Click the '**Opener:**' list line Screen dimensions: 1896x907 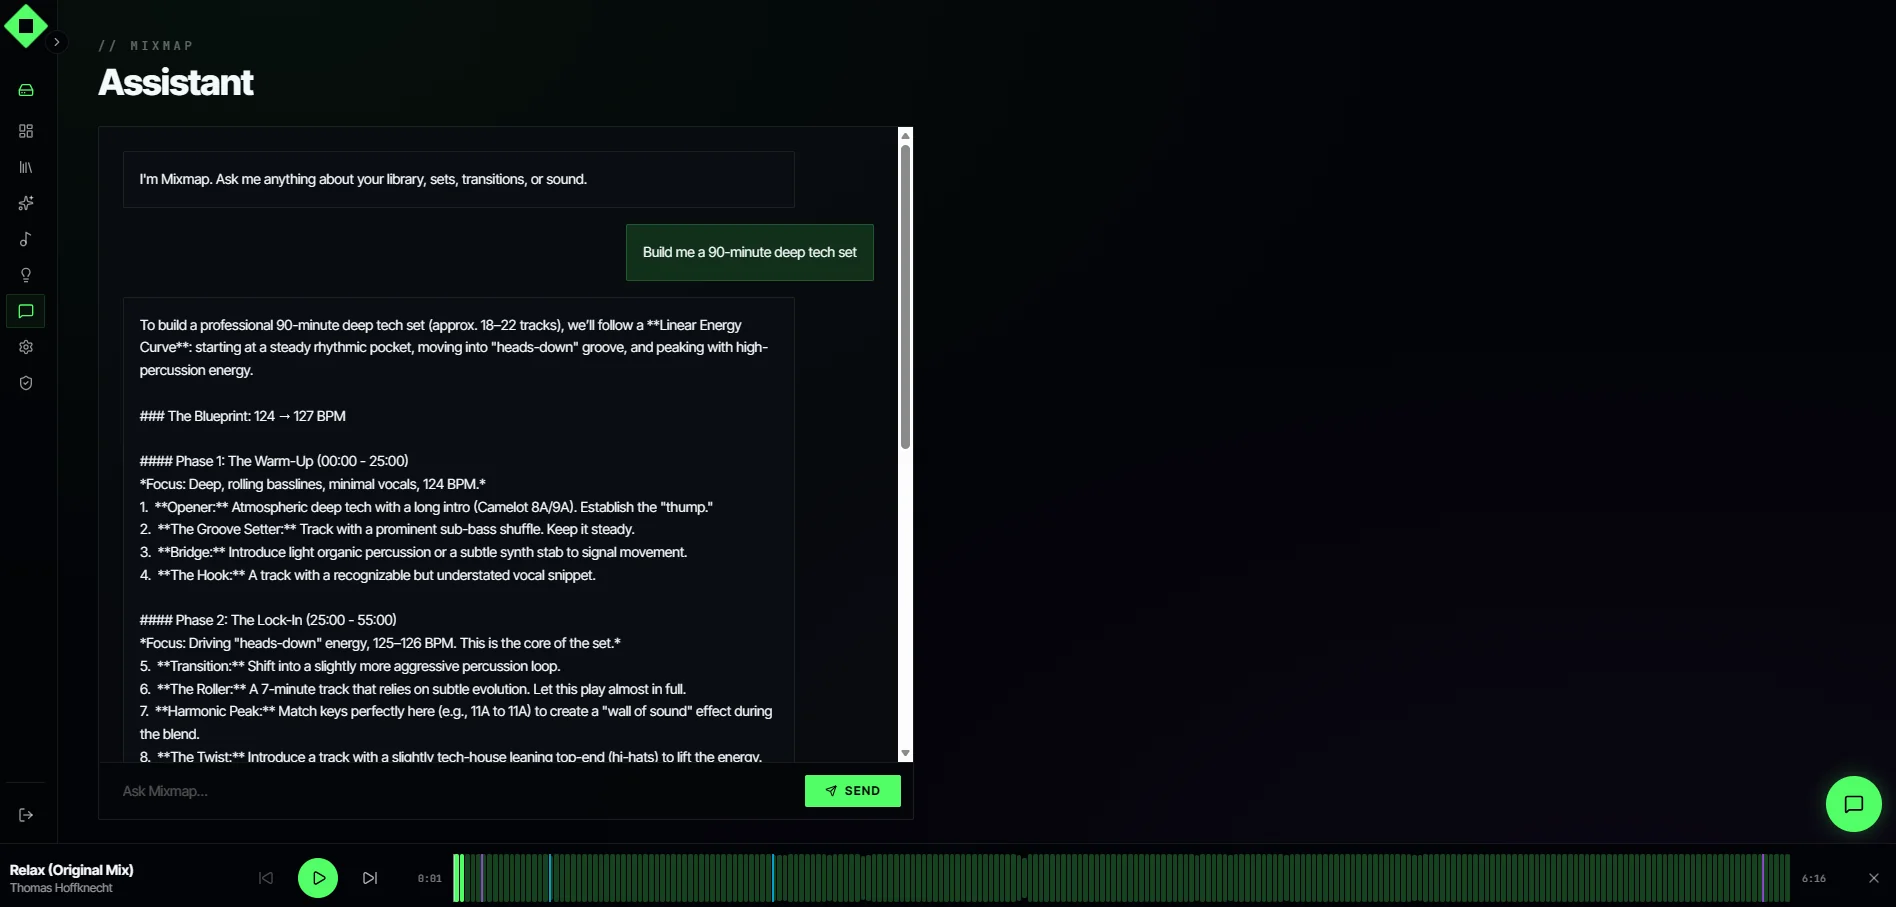(x=426, y=507)
